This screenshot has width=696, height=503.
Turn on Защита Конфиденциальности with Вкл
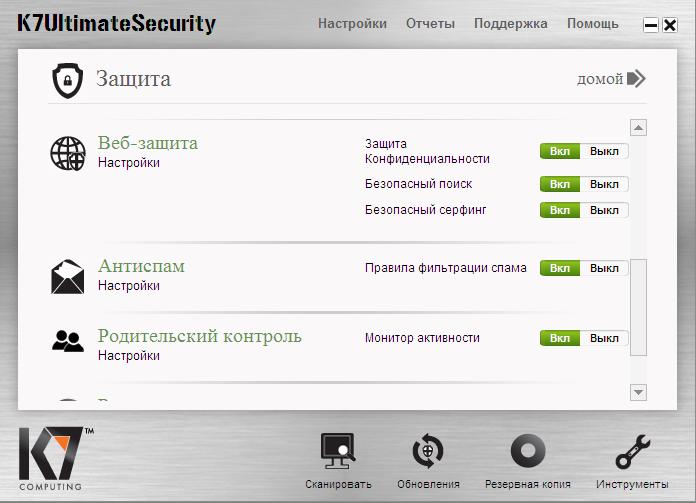560,151
